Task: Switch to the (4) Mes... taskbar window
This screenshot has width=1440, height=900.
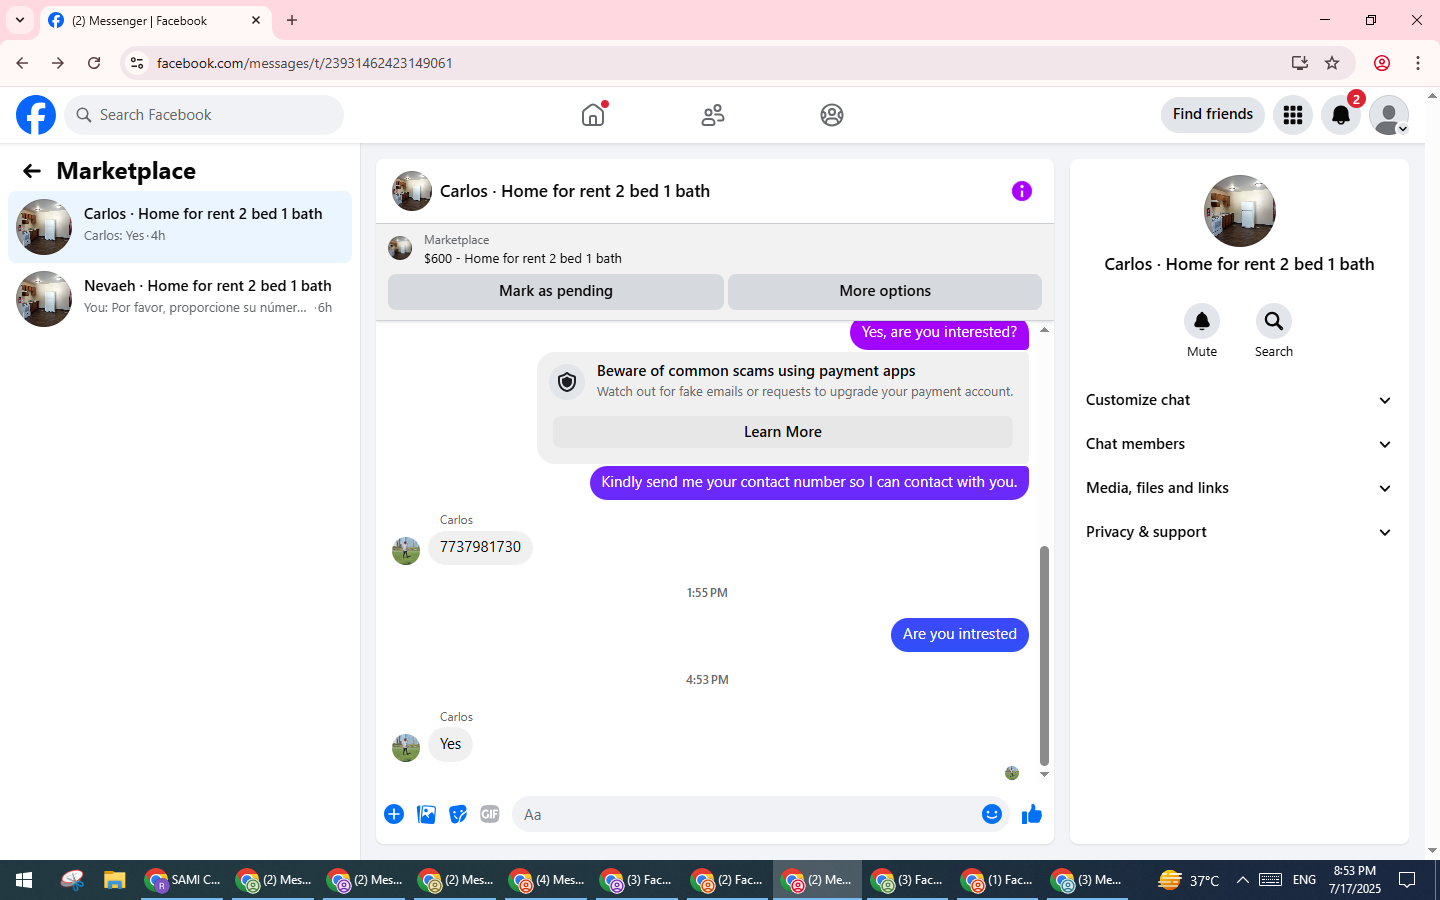Action: point(546,880)
